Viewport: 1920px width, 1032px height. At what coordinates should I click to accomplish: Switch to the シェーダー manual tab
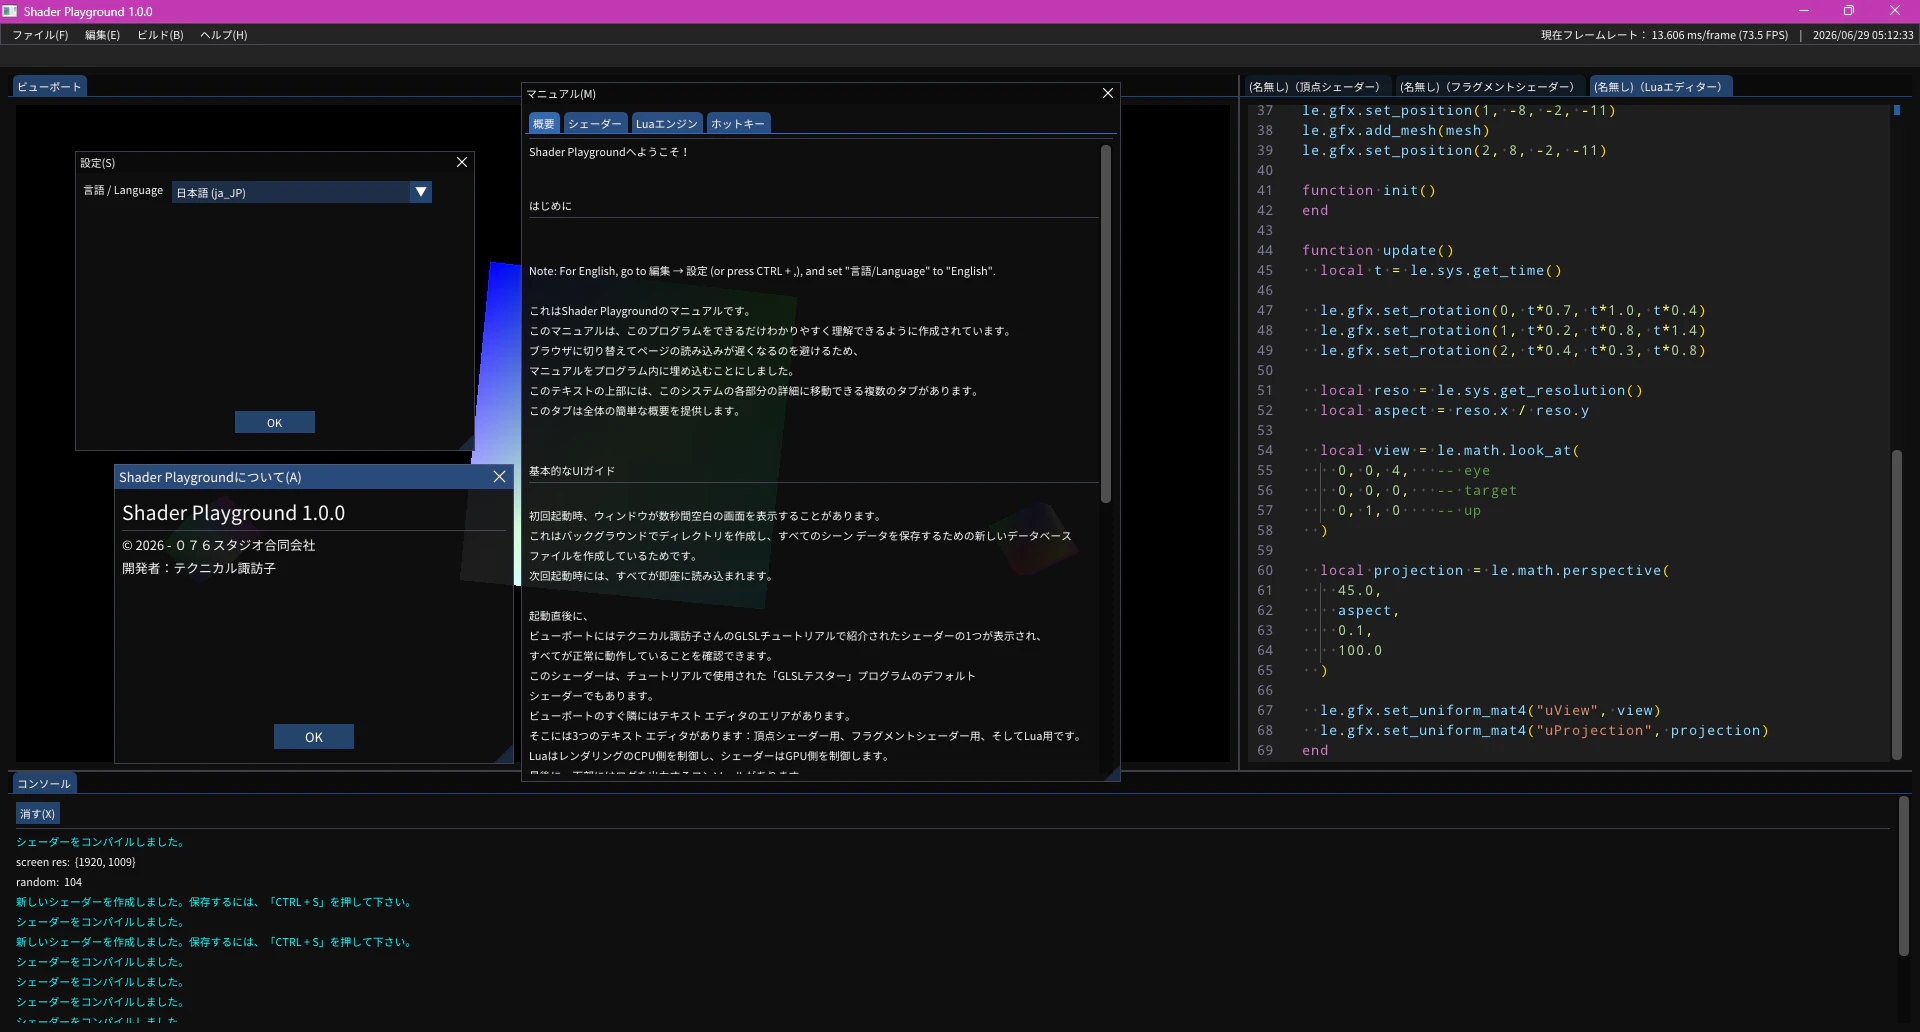pos(595,124)
